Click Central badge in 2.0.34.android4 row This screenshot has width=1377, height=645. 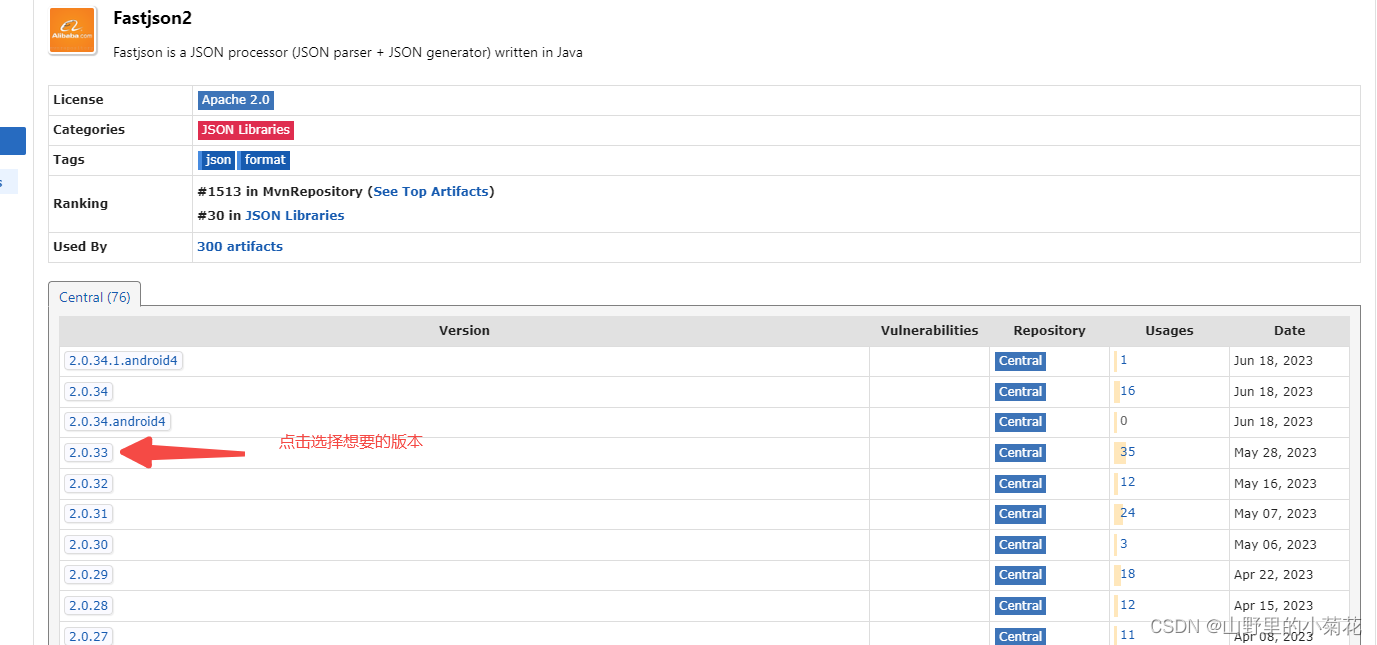click(1020, 422)
